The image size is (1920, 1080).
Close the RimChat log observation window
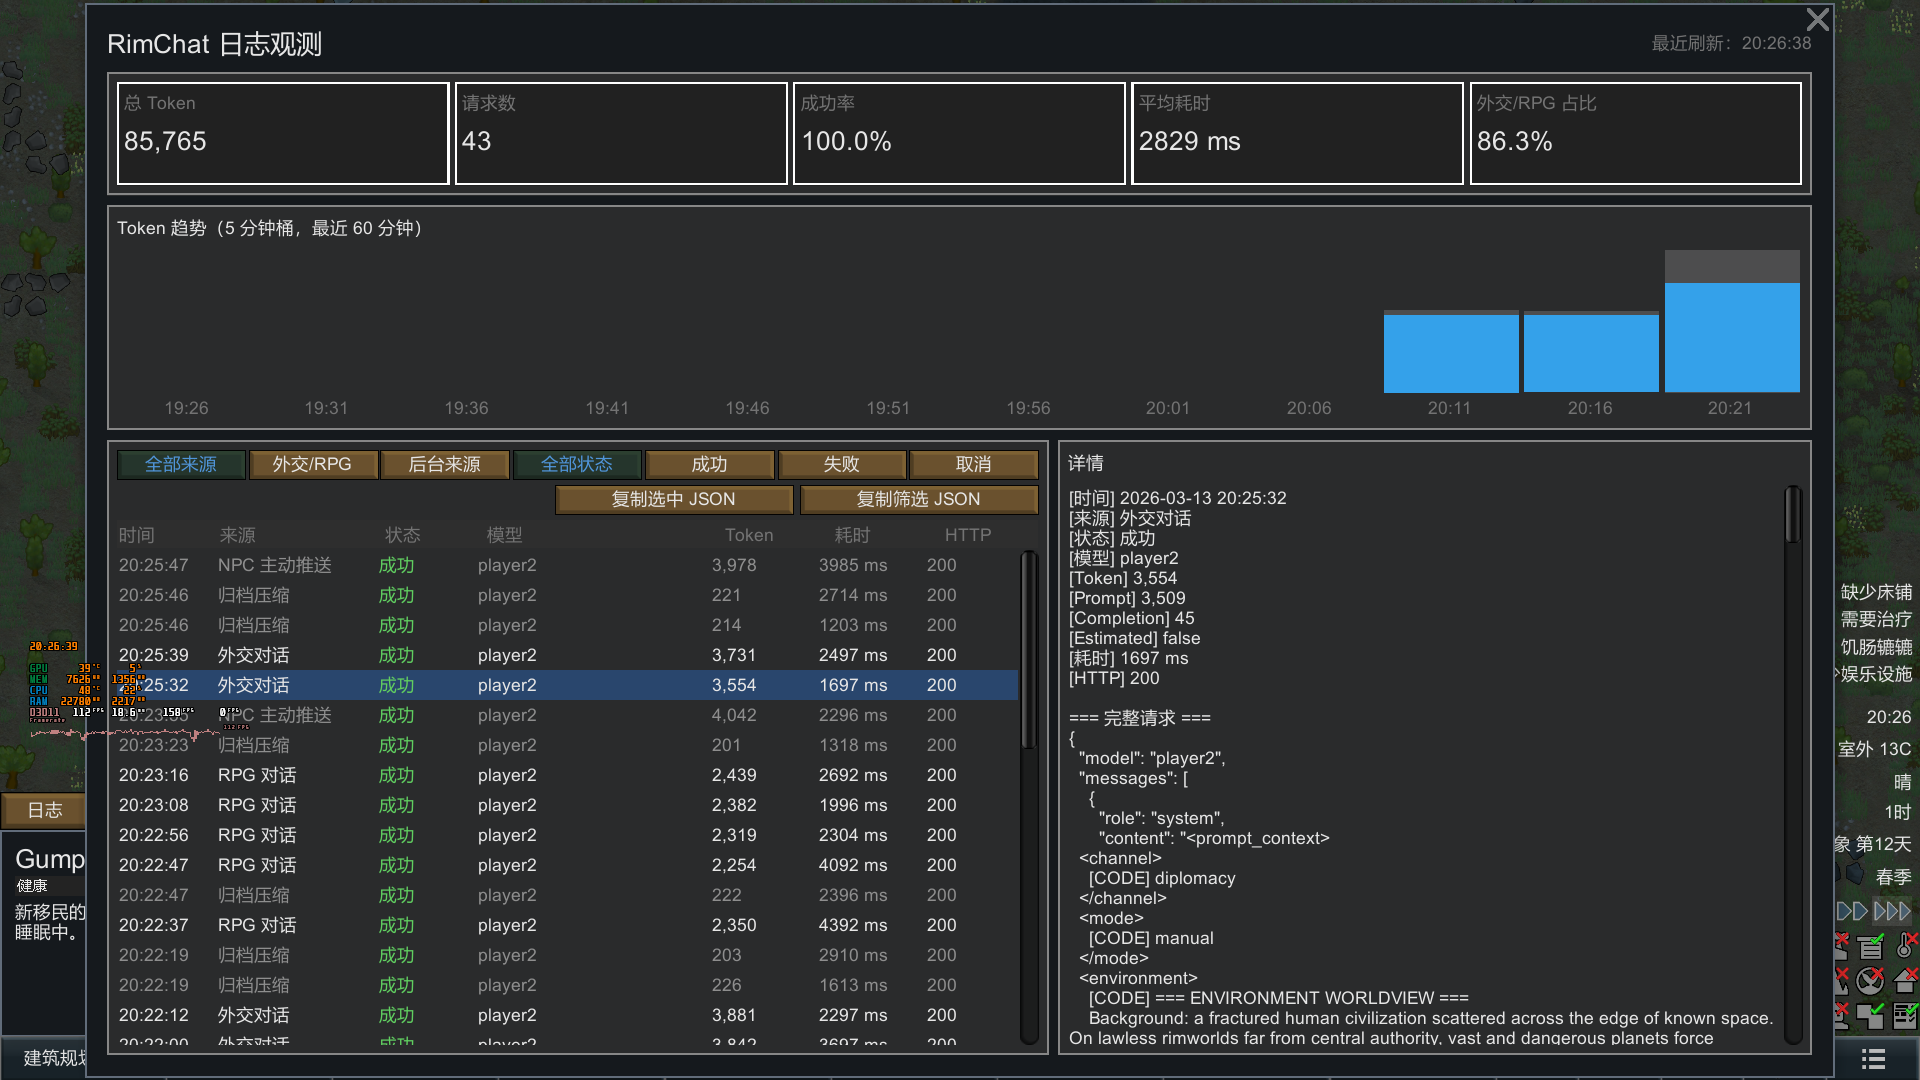(x=1817, y=20)
